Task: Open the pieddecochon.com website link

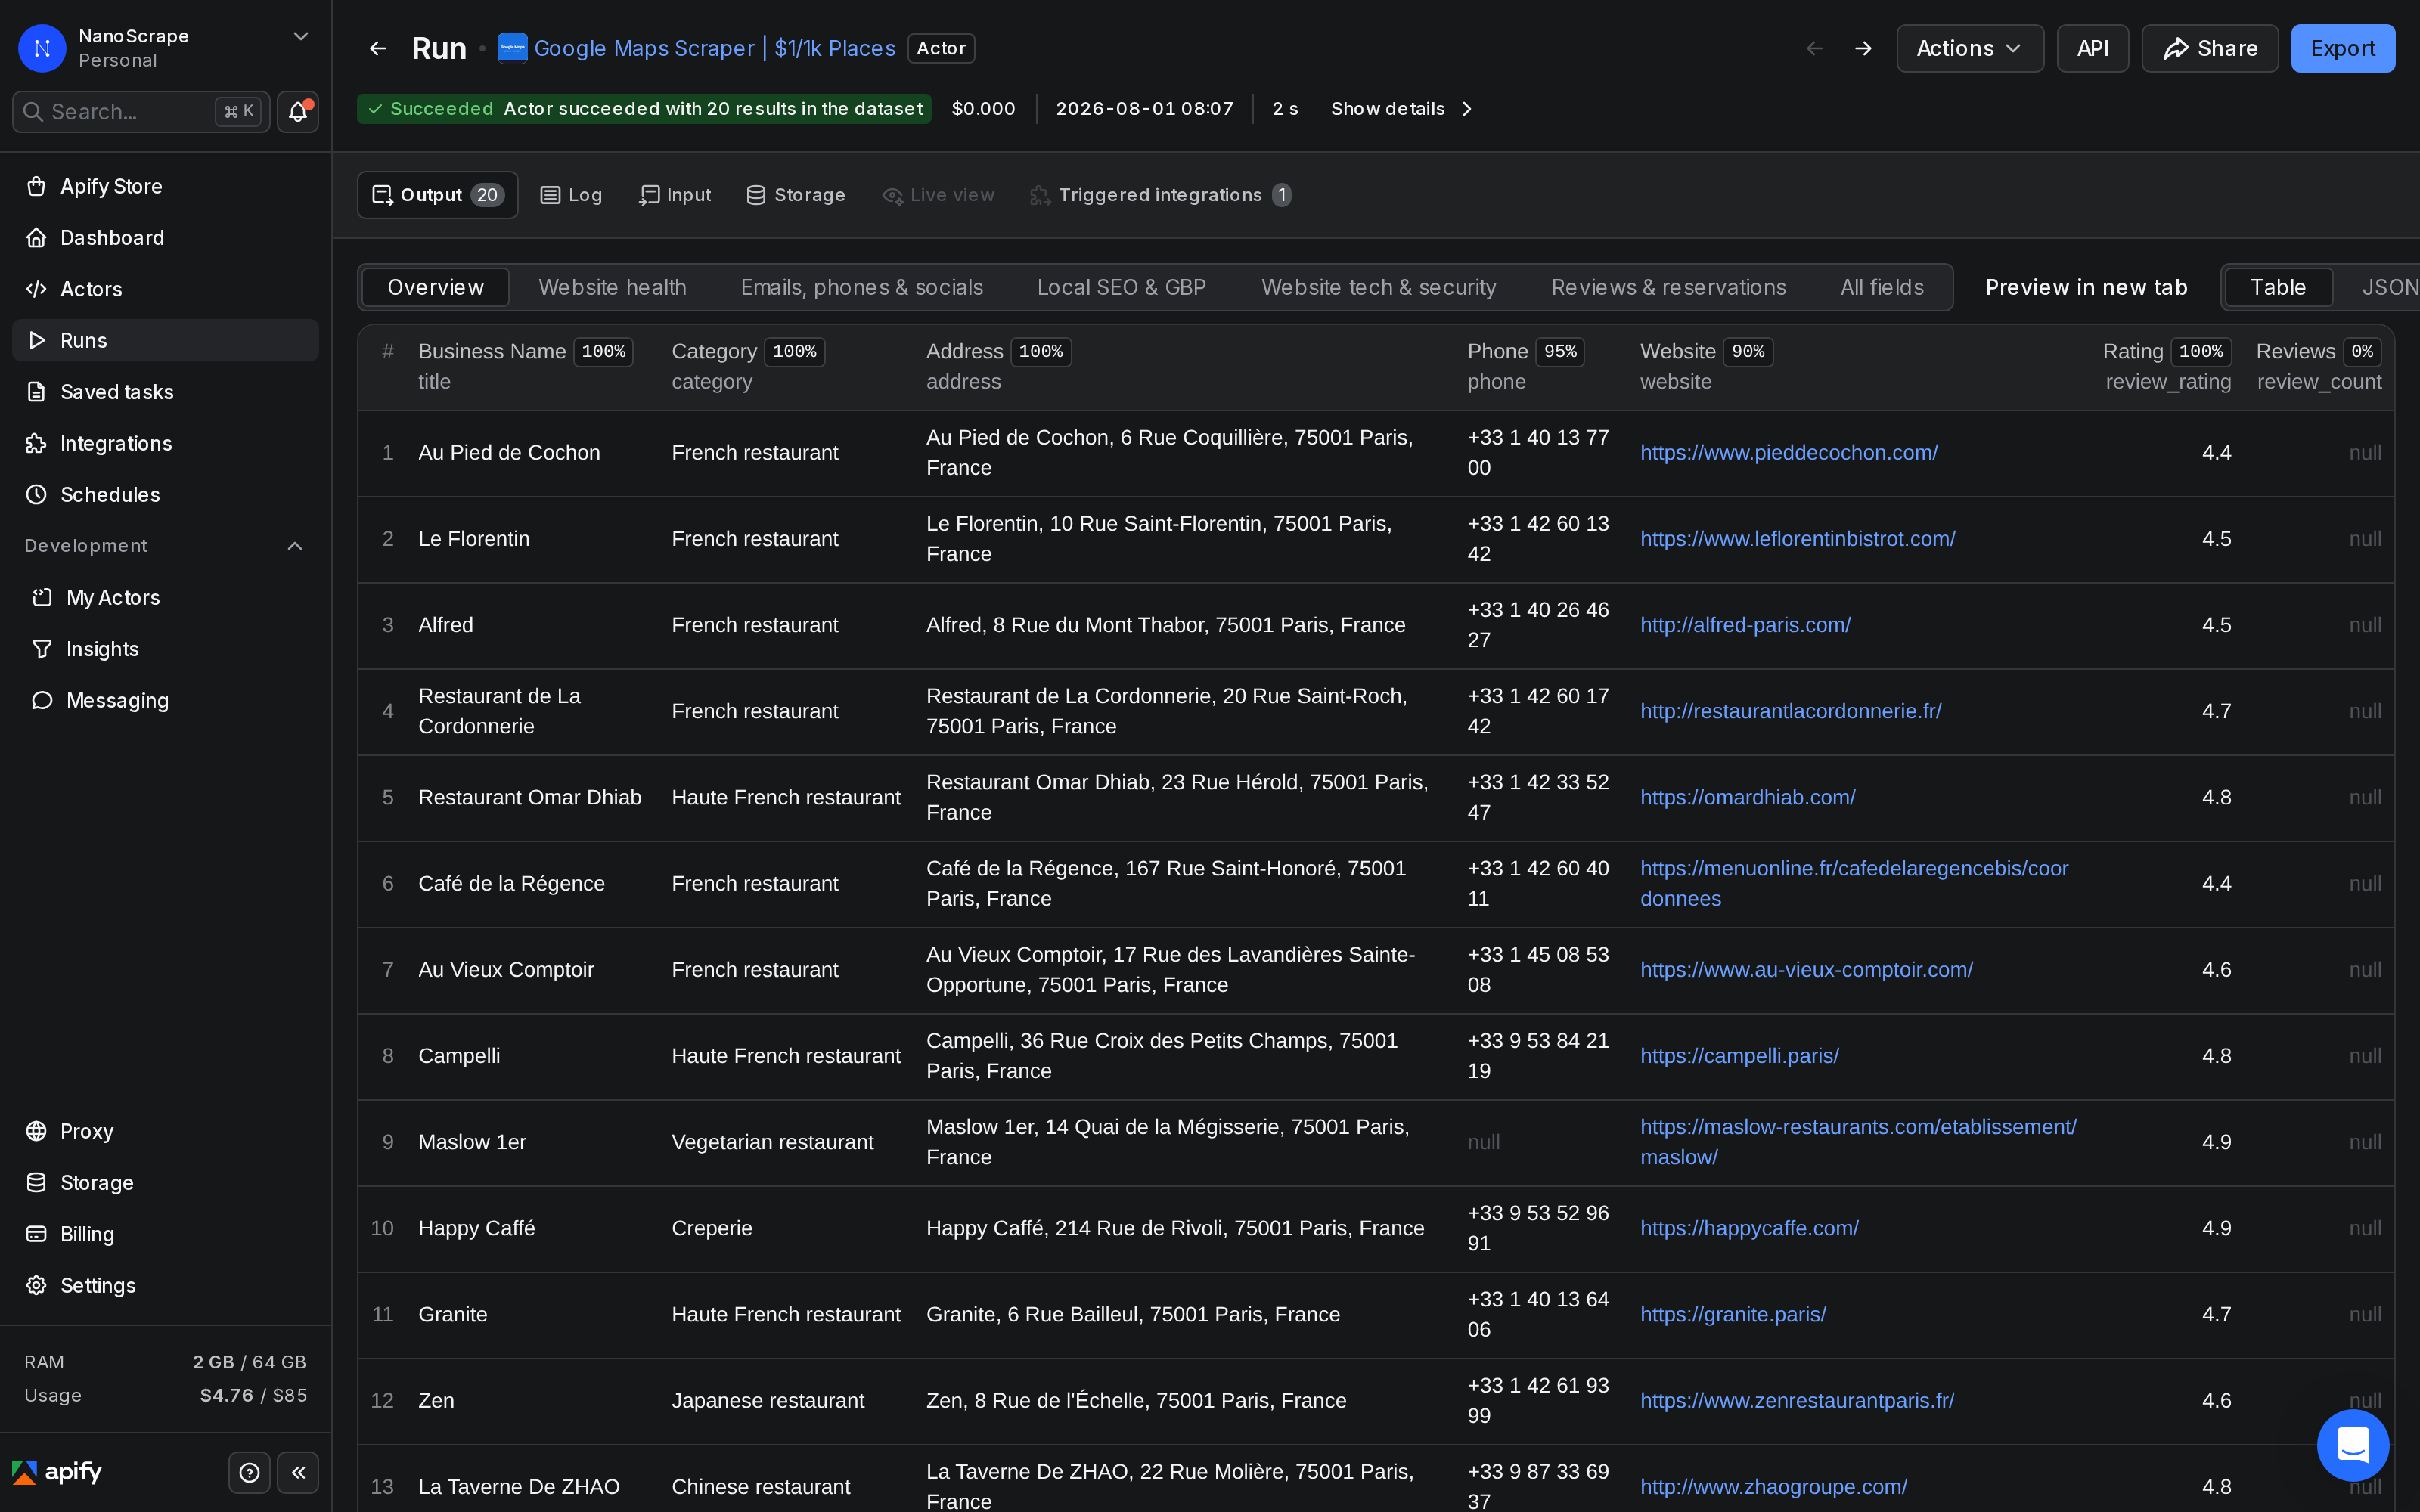Action: click(x=1788, y=453)
